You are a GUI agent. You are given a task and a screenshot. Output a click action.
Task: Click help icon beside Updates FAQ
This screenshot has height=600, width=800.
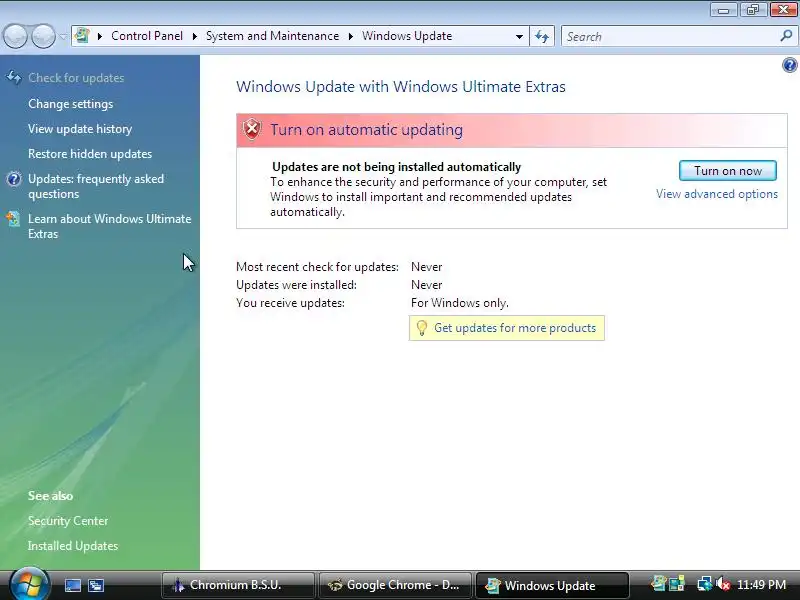pyautogui.click(x=14, y=179)
